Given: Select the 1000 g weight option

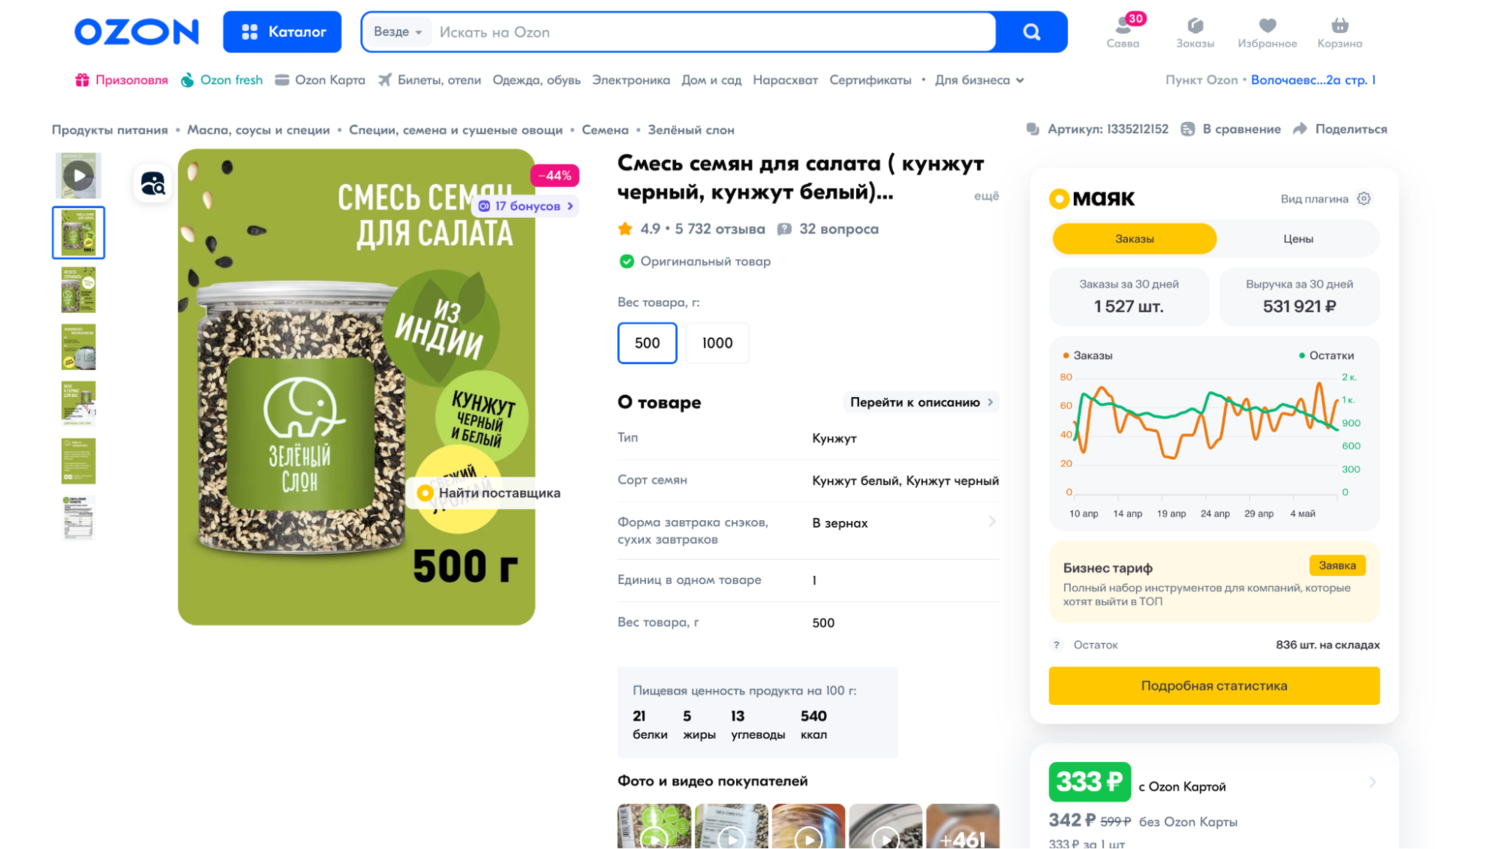Looking at the screenshot, I should click(x=717, y=343).
